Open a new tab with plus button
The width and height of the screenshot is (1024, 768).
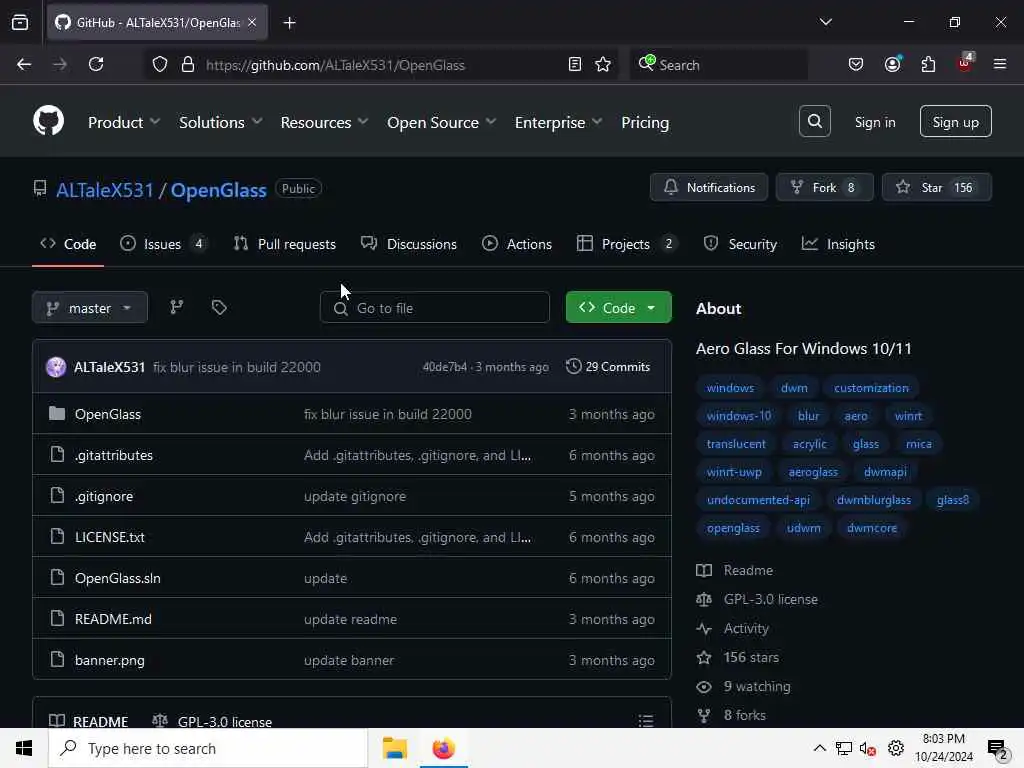tap(289, 22)
